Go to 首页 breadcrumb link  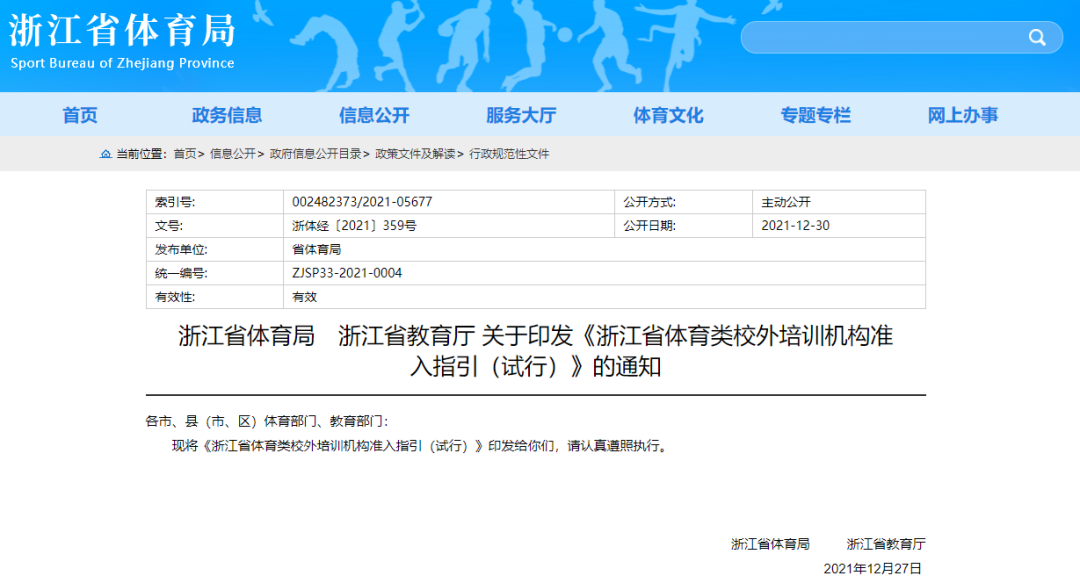pyautogui.click(x=185, y=154)
